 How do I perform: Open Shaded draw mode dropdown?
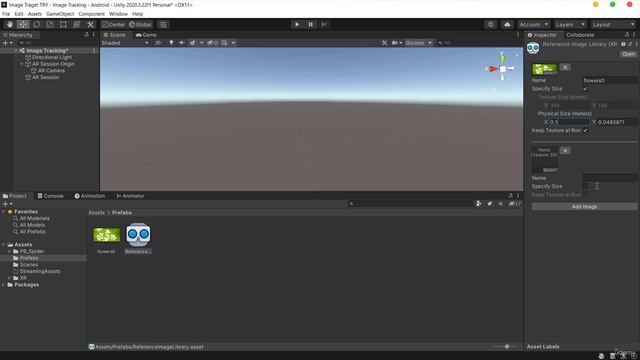125,43
